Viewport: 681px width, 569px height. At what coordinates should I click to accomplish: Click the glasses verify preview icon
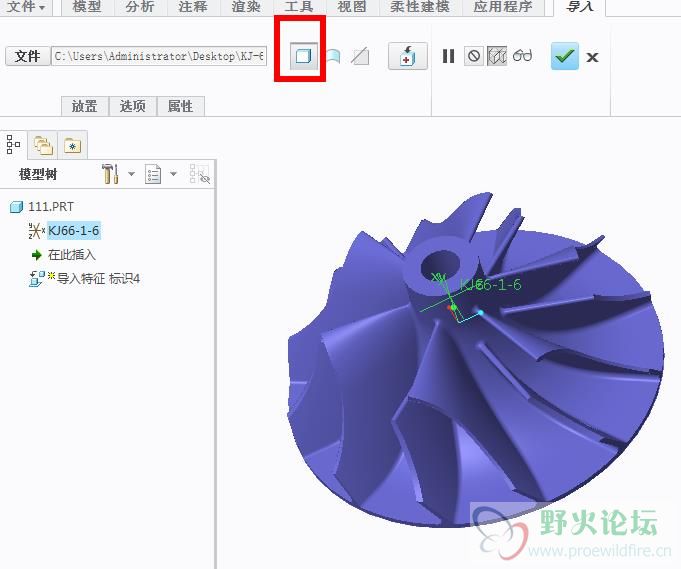522,56
